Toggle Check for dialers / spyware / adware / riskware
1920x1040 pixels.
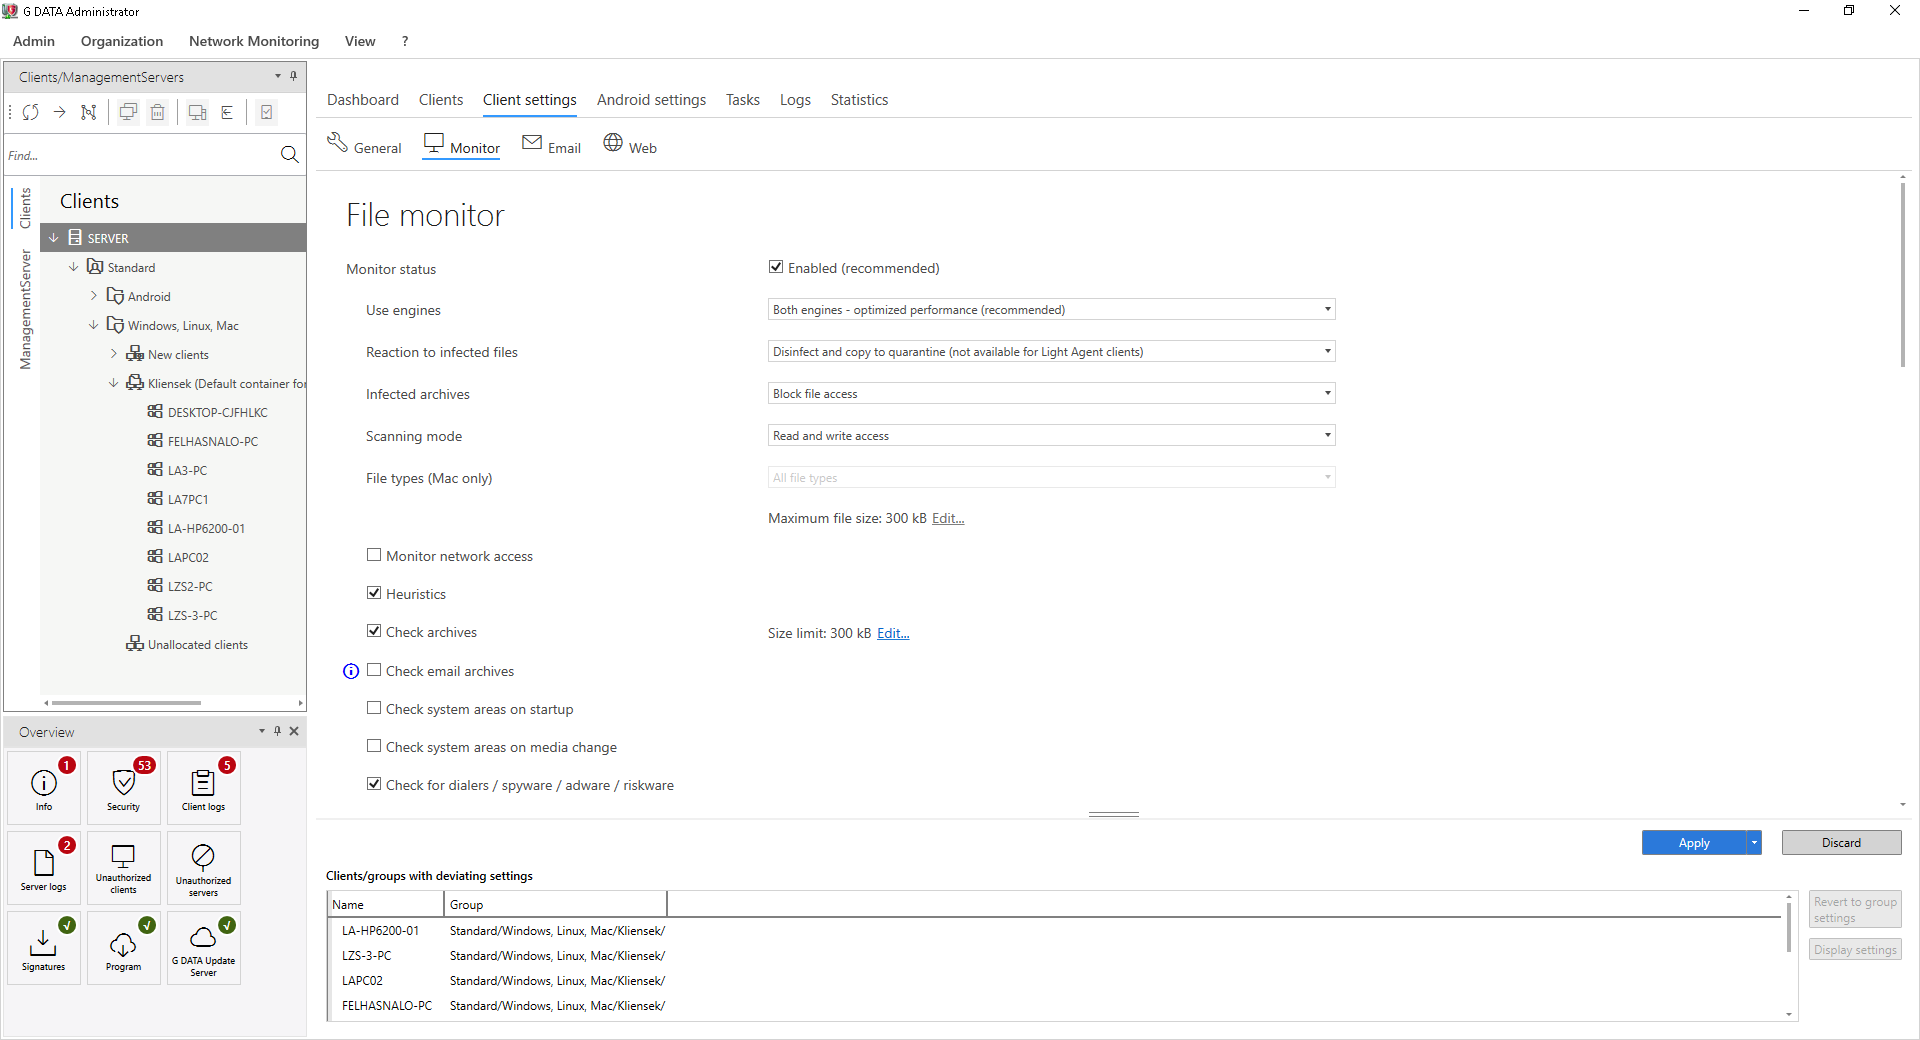click(x=374, y=784)
